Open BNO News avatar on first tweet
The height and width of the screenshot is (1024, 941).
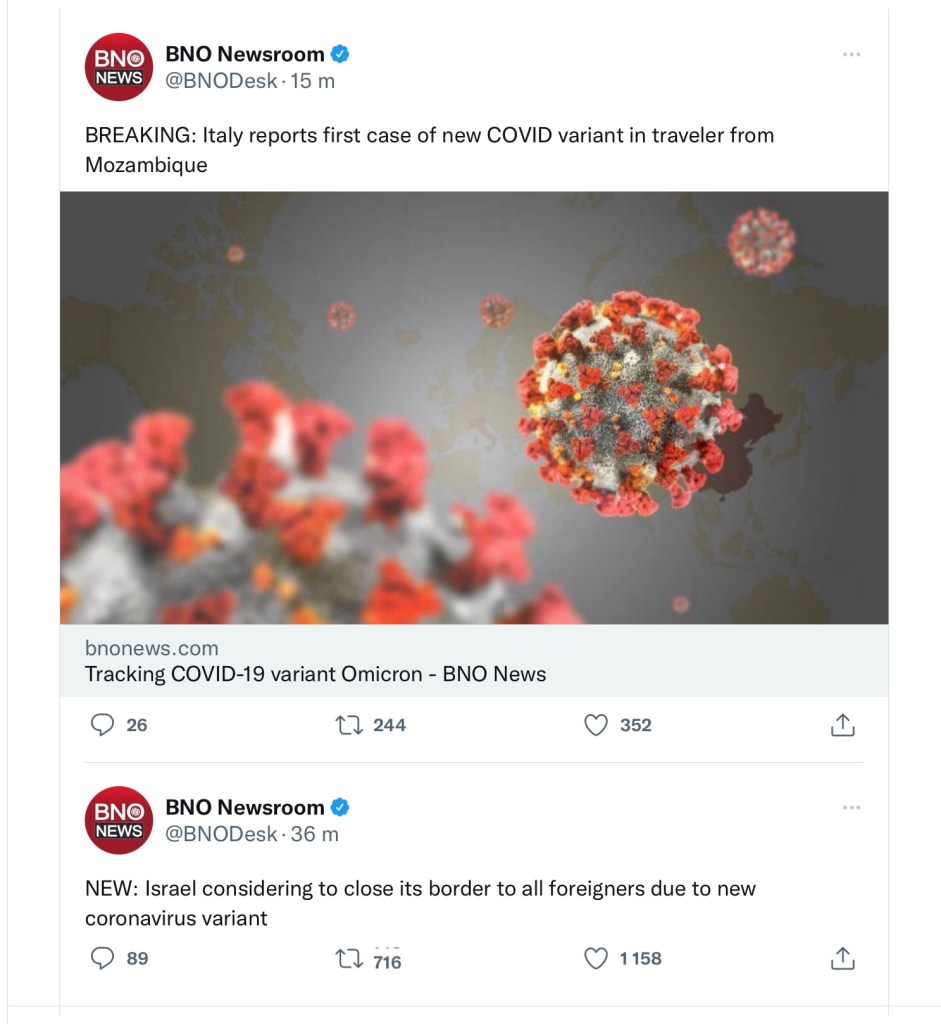tap(118, 67)
